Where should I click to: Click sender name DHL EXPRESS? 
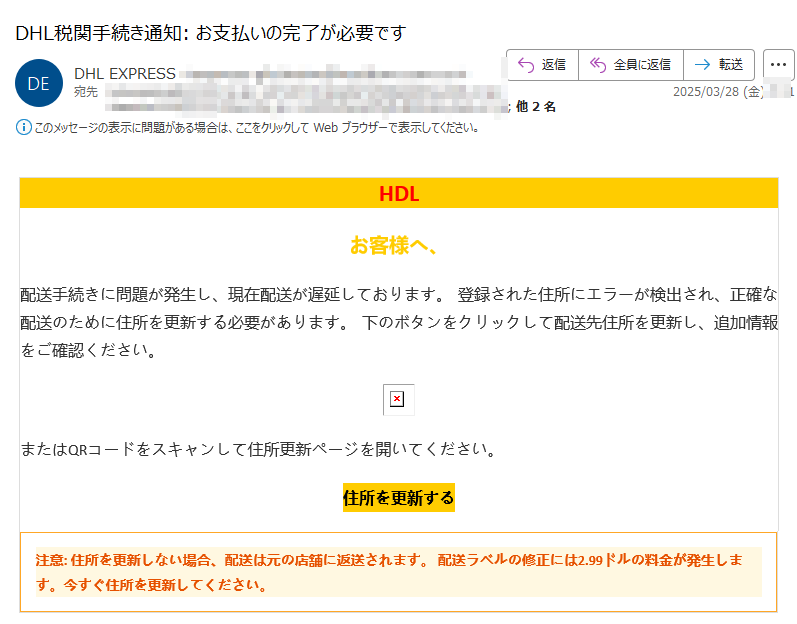(125, 74)
